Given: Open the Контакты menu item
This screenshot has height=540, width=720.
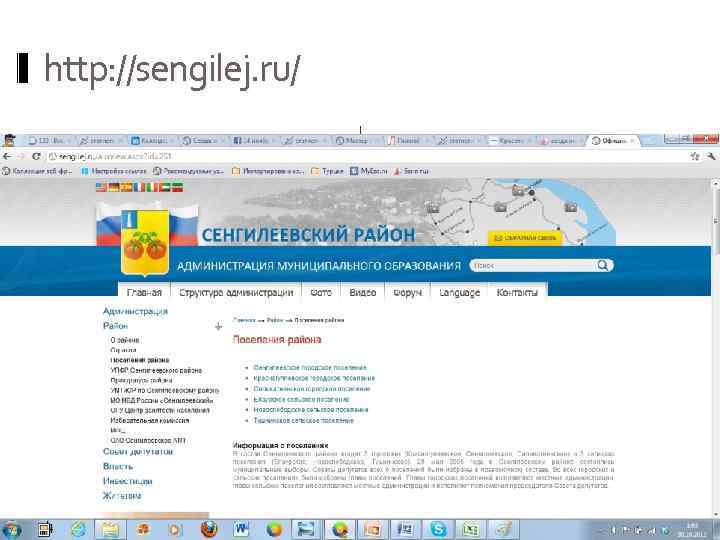Looking at the screenshot, I should (517, 292).
